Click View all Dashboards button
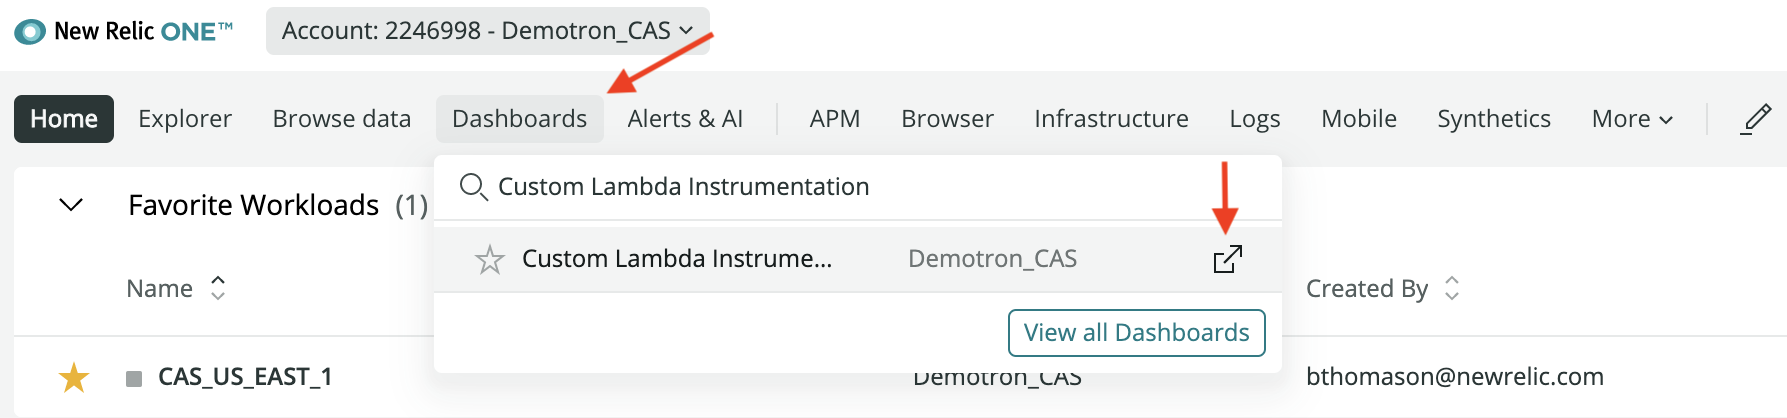 click(1137, 333)
